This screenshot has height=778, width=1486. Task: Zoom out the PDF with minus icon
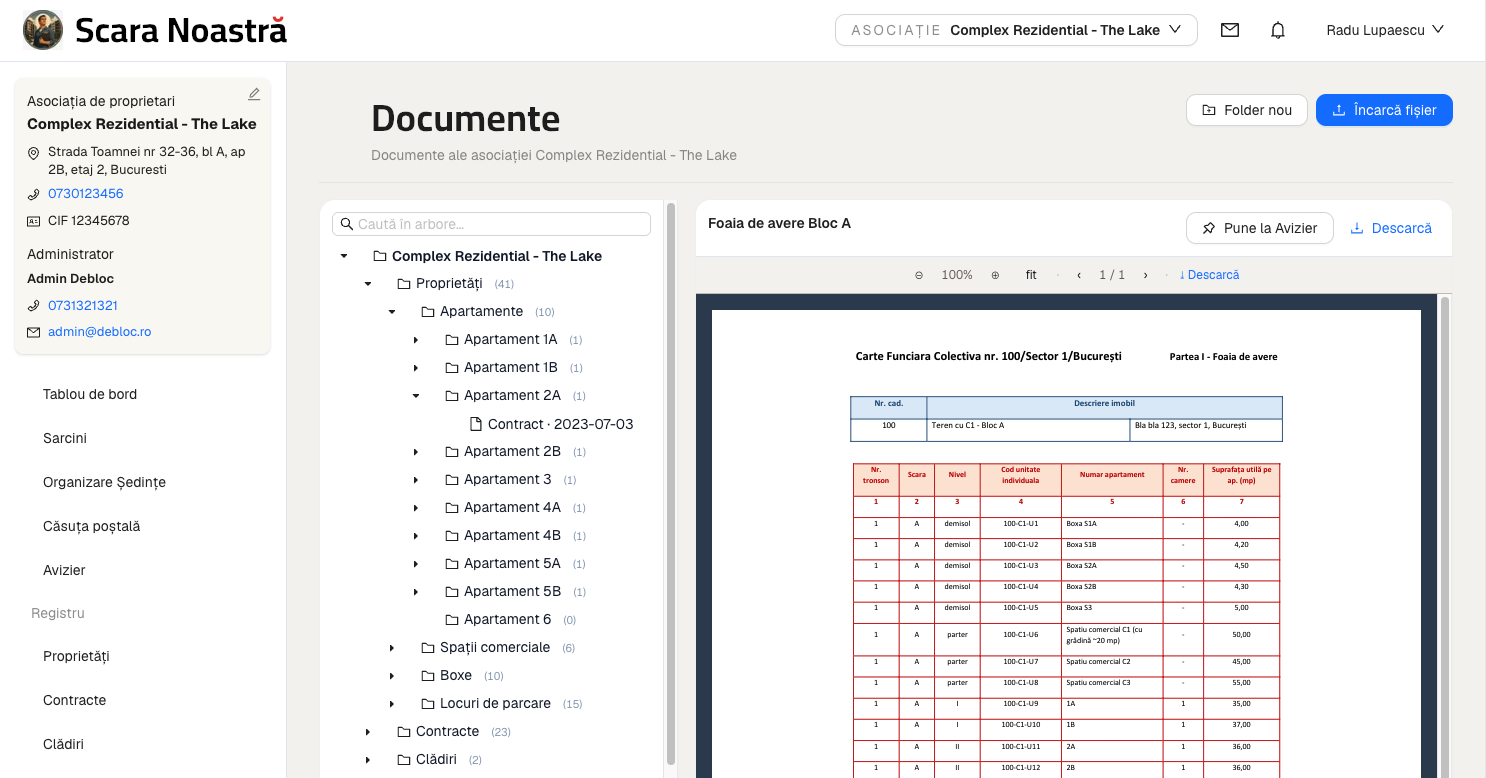919,275
